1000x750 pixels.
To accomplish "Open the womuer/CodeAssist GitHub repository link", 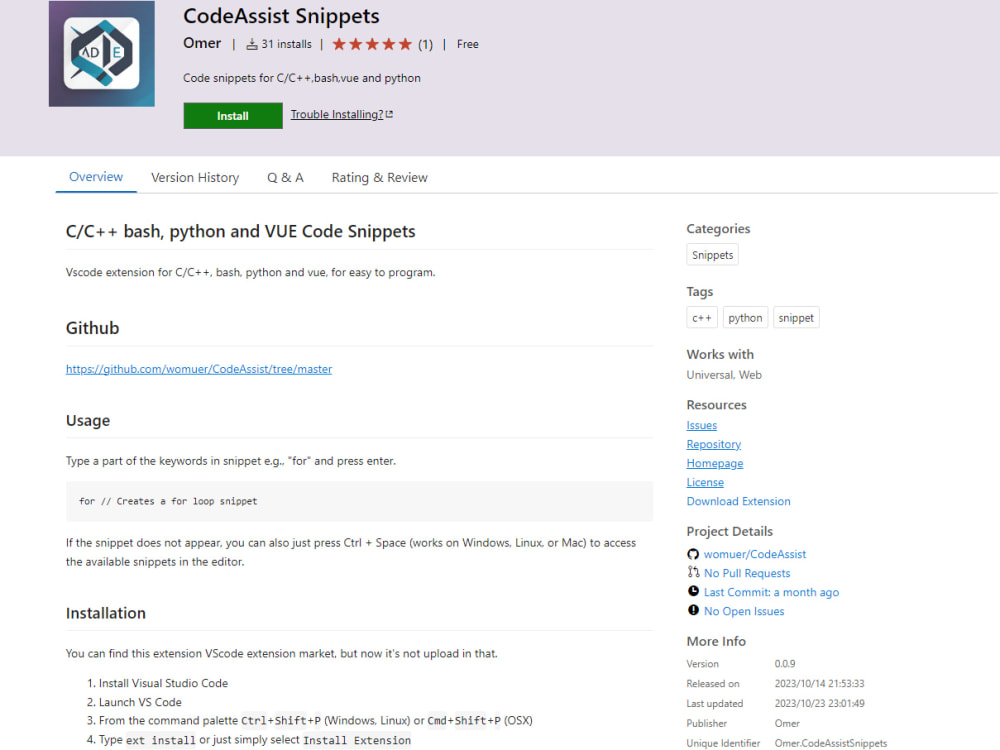I will (x=198, y=368).
